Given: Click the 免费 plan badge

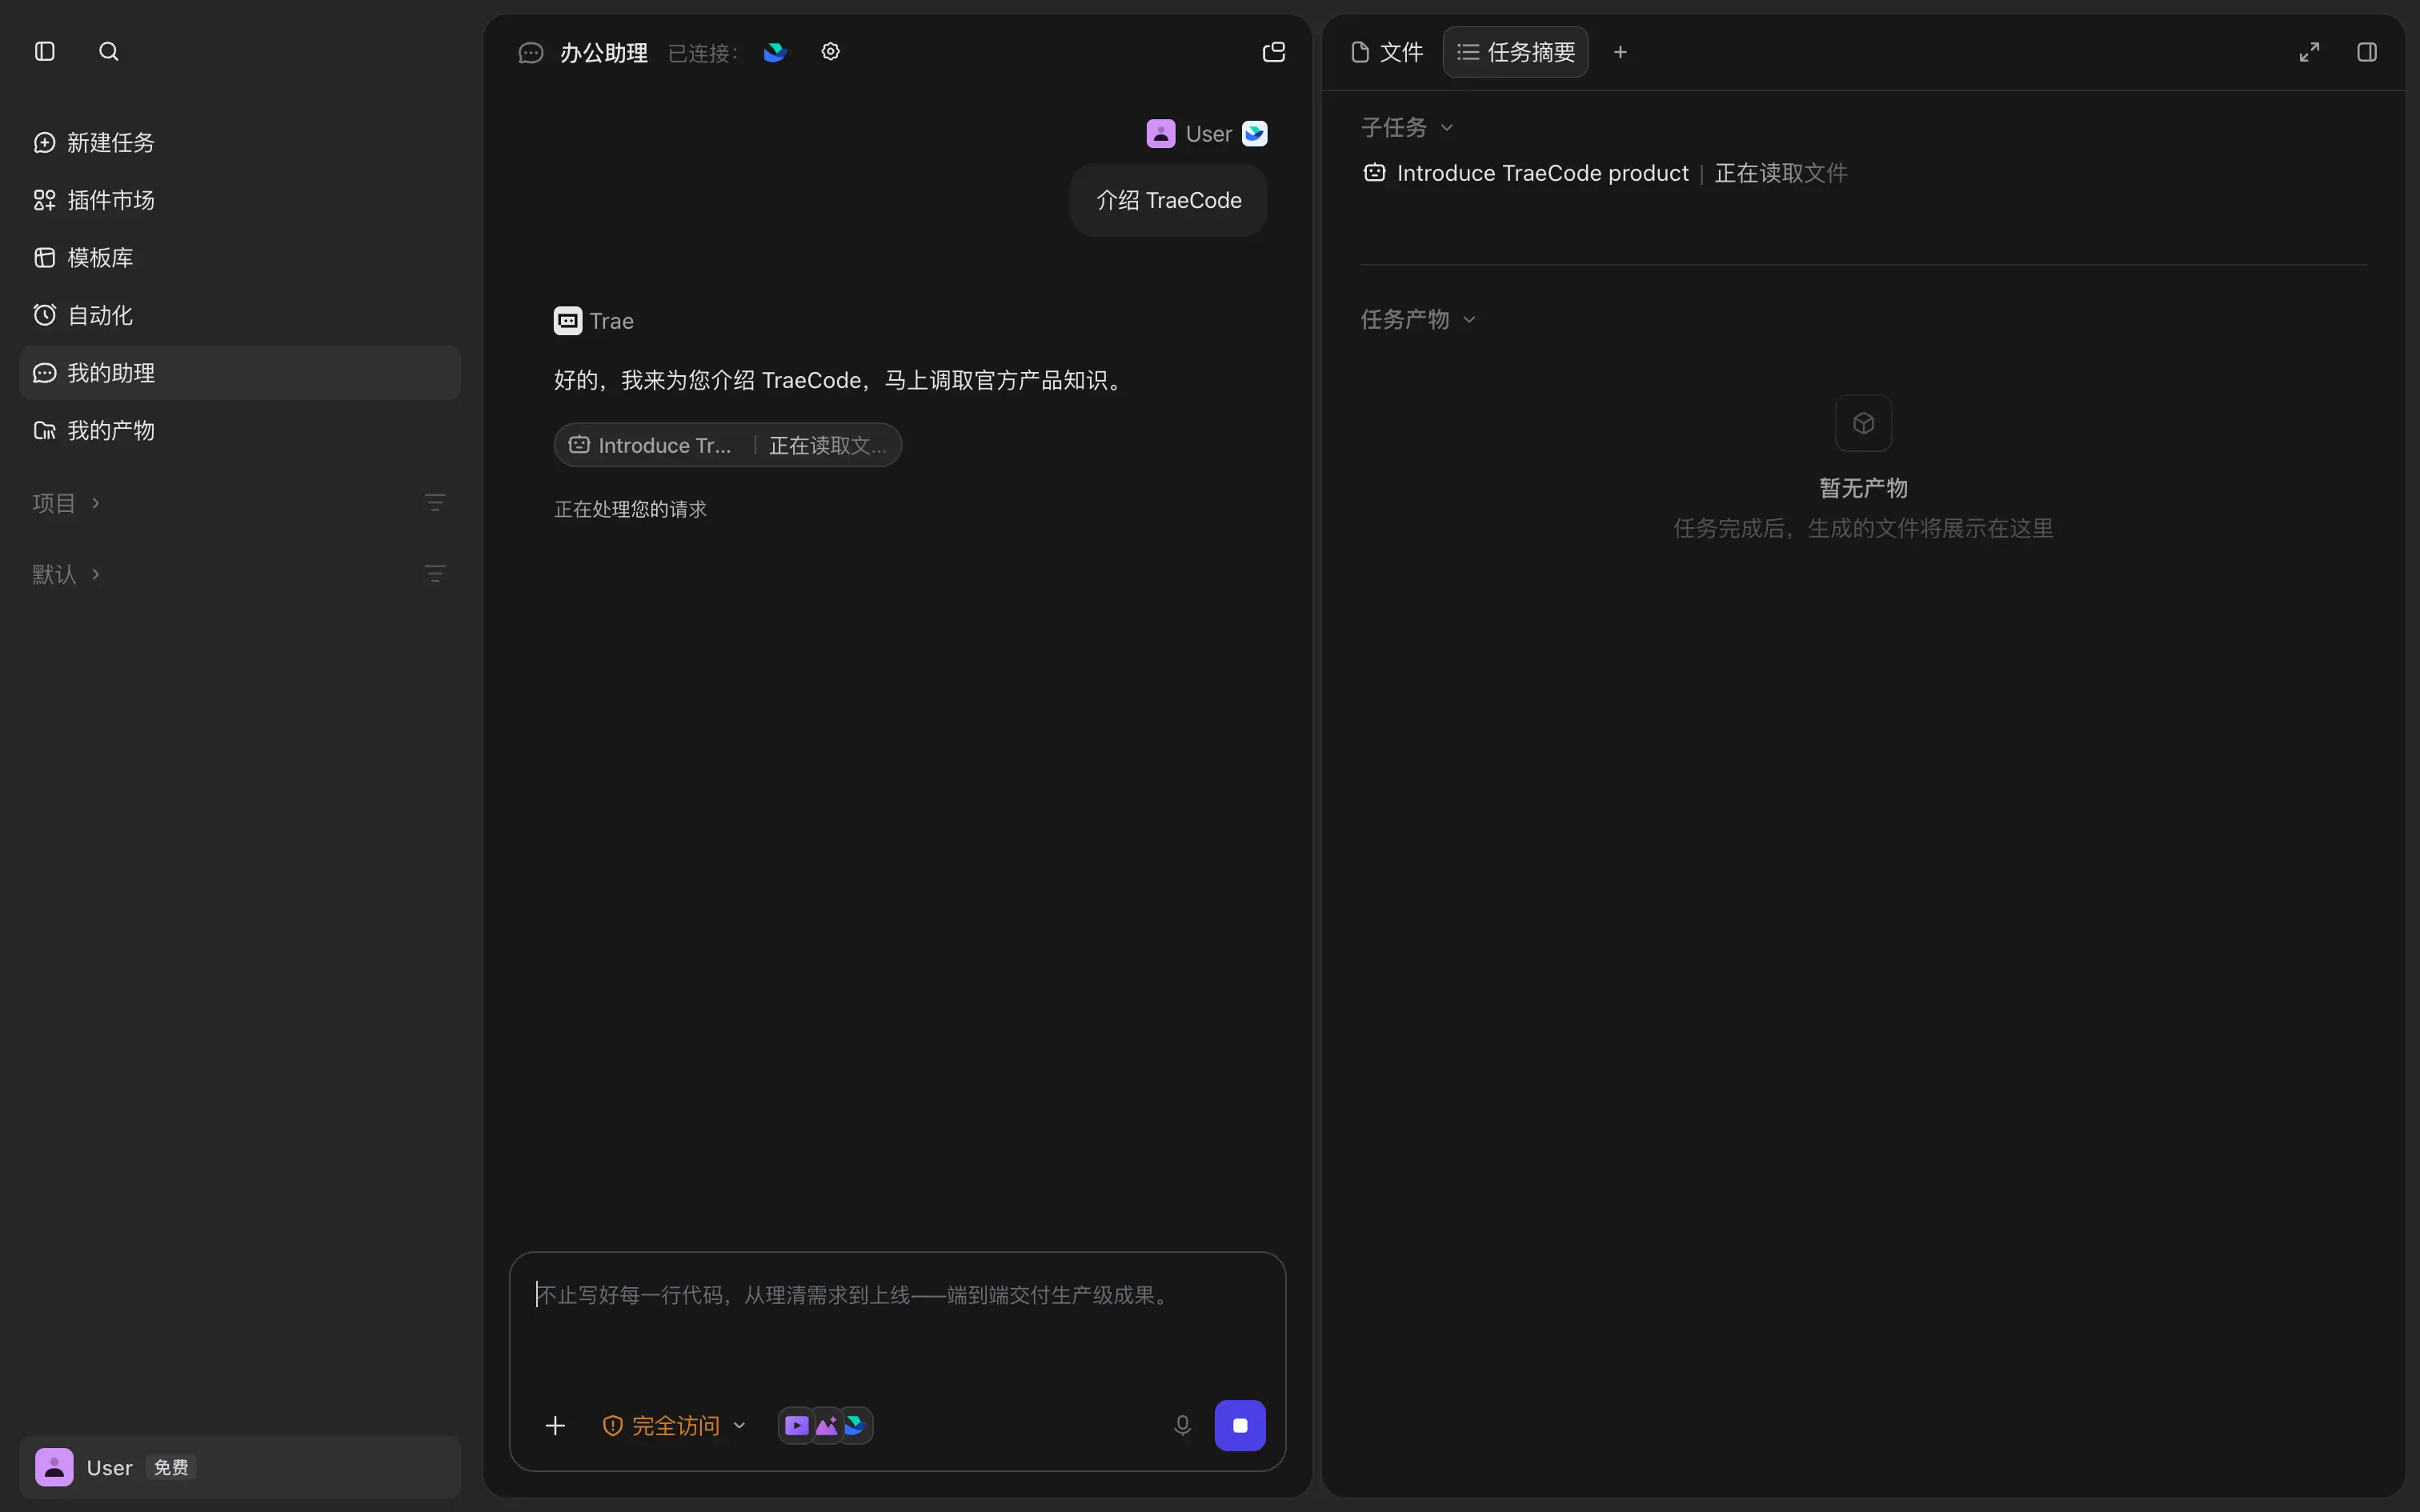Looking at the screenshot, I should [171, 1467].
